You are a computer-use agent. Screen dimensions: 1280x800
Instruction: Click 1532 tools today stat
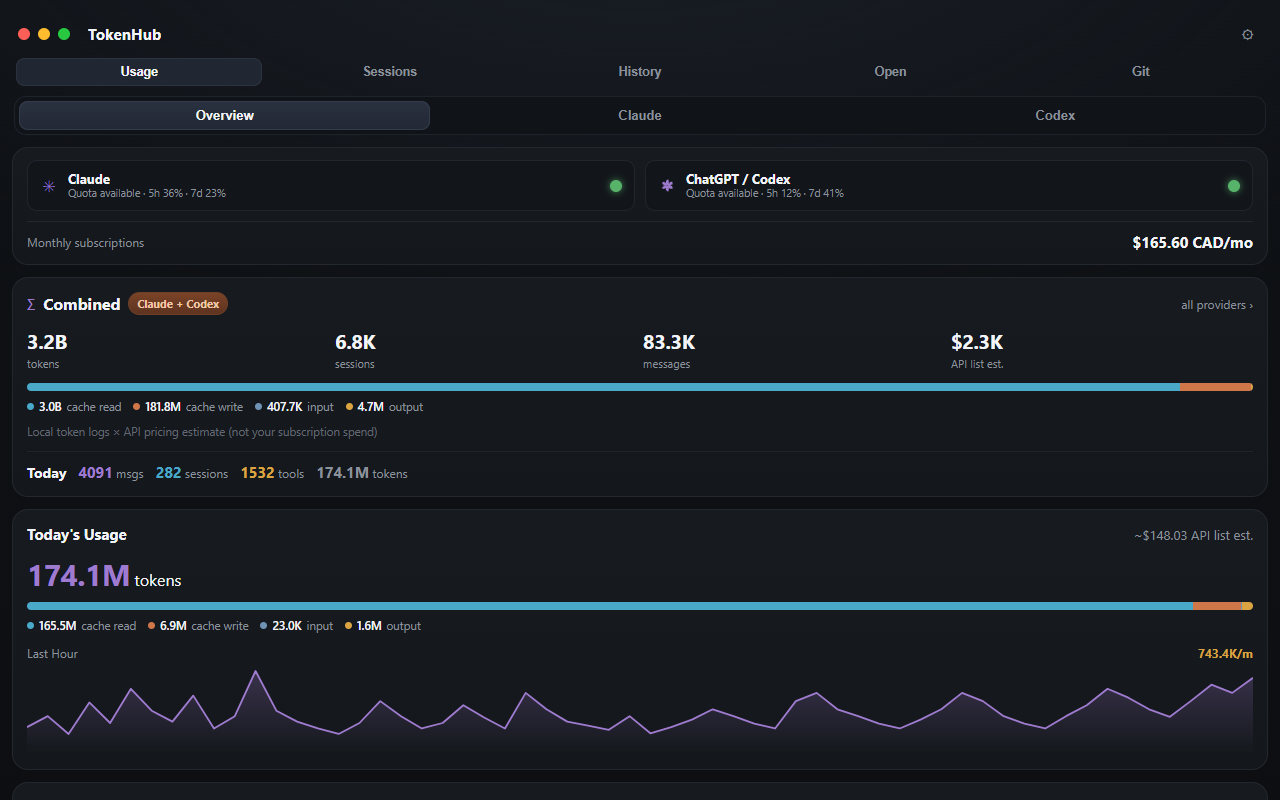[272, 473]
